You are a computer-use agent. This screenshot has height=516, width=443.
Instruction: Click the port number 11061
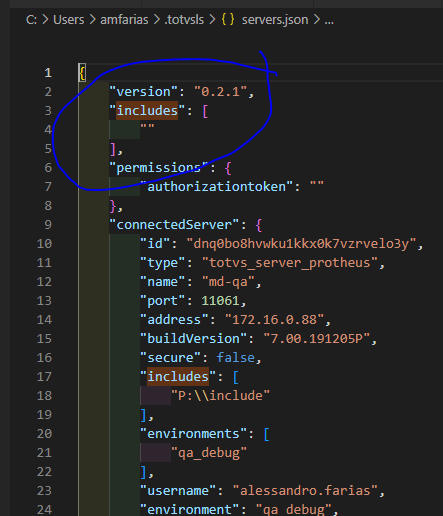[x=220, y=301]
